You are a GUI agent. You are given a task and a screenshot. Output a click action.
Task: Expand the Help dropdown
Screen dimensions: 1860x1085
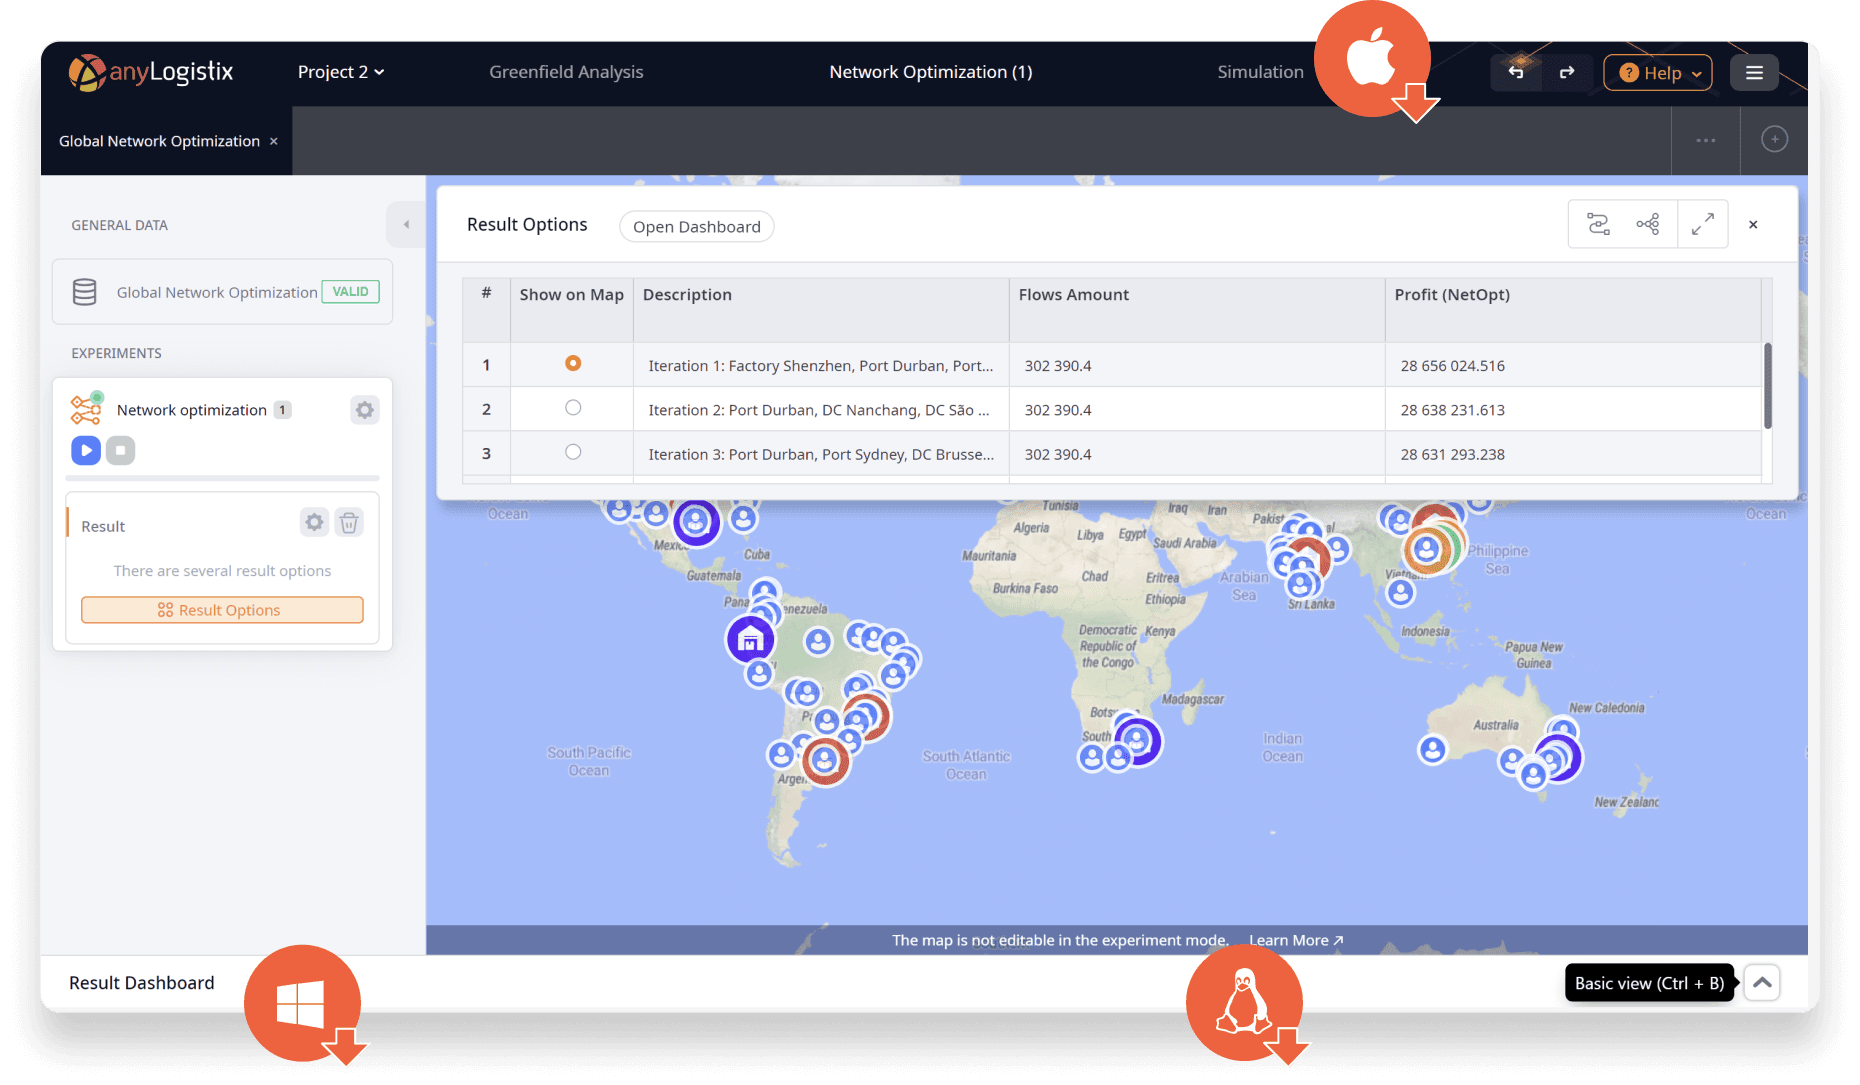click(x=1657, y=72)
